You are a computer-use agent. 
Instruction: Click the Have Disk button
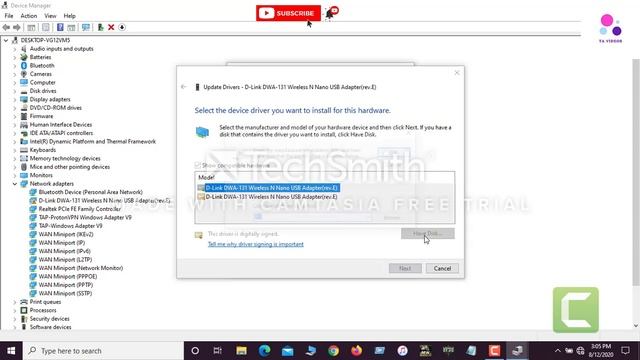427,233
